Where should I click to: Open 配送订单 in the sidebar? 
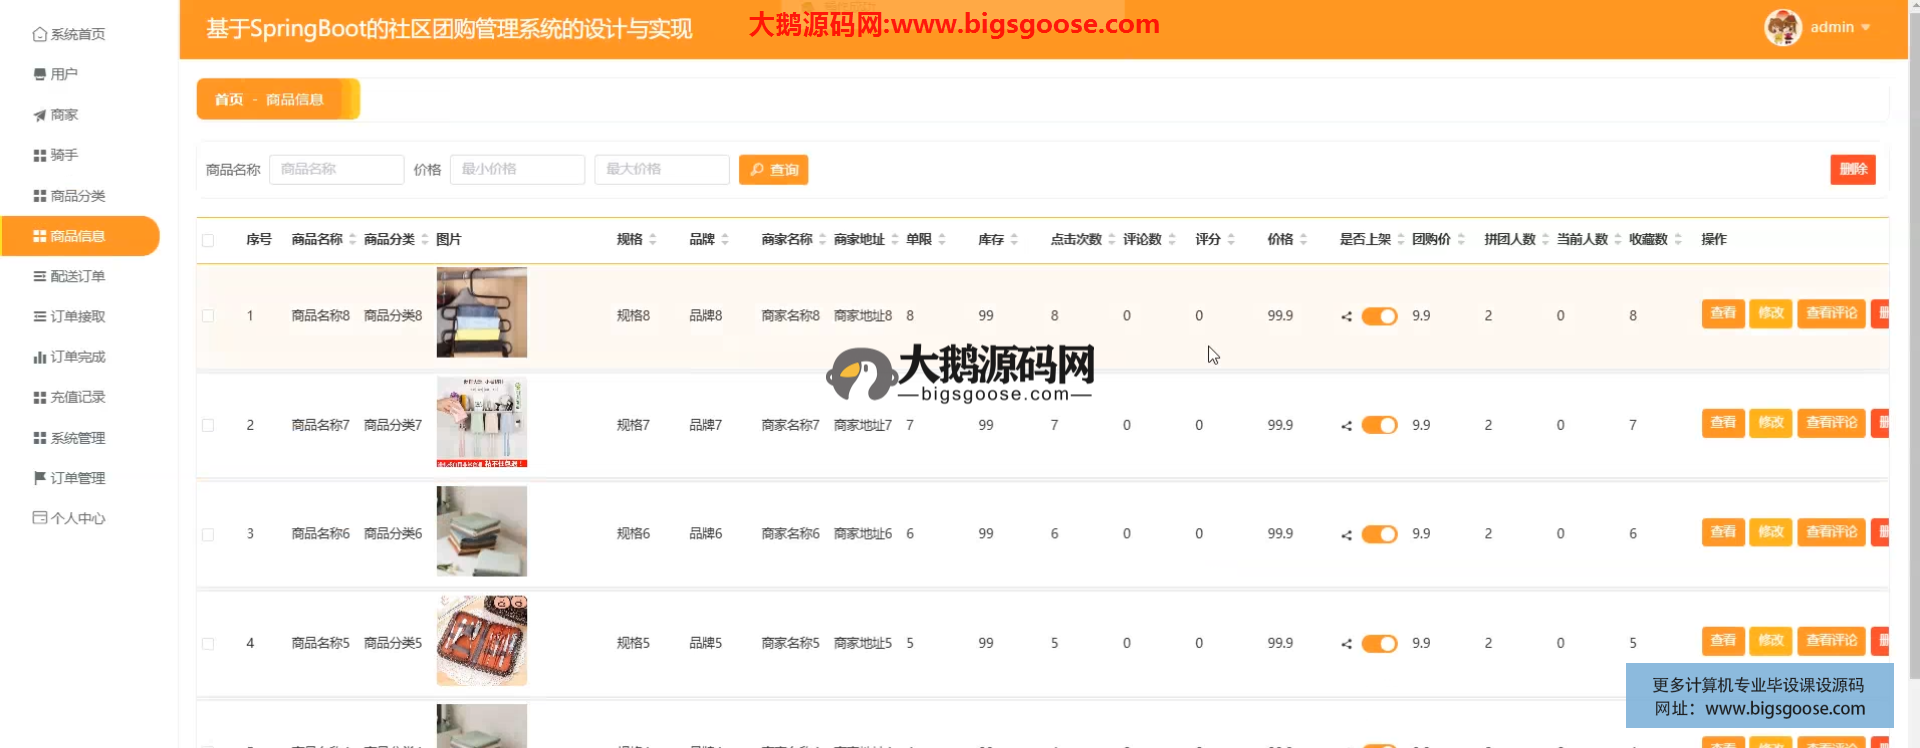click(x=78, y=276)
